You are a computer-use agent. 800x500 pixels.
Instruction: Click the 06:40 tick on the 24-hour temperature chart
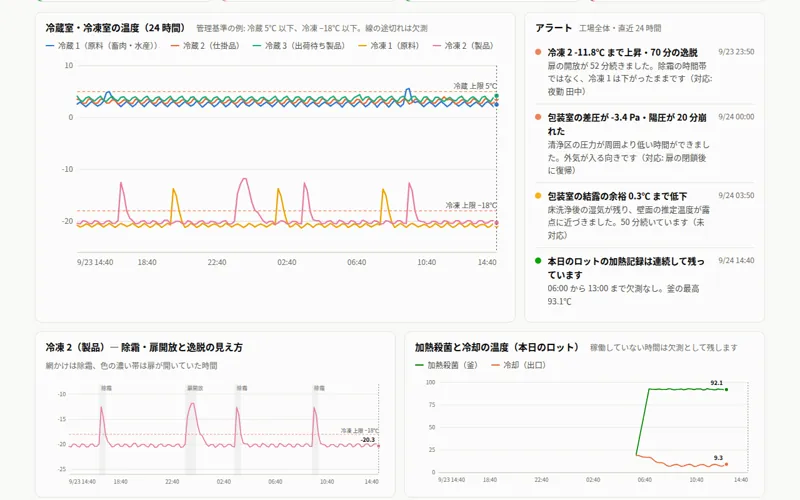tap(356, 262)
